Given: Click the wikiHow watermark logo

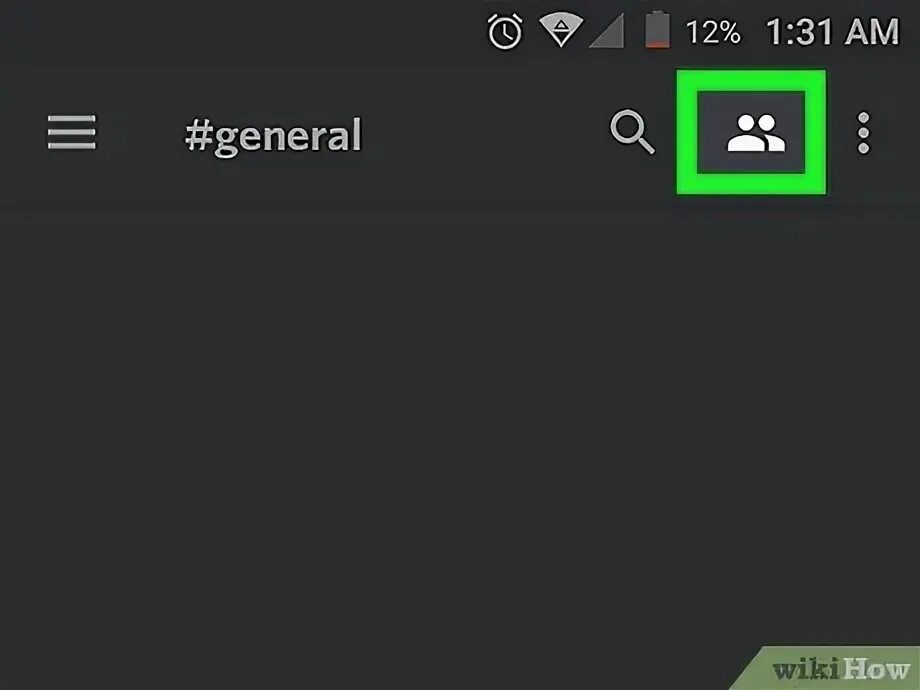Looking at the screenshot, I should (841, 669).
